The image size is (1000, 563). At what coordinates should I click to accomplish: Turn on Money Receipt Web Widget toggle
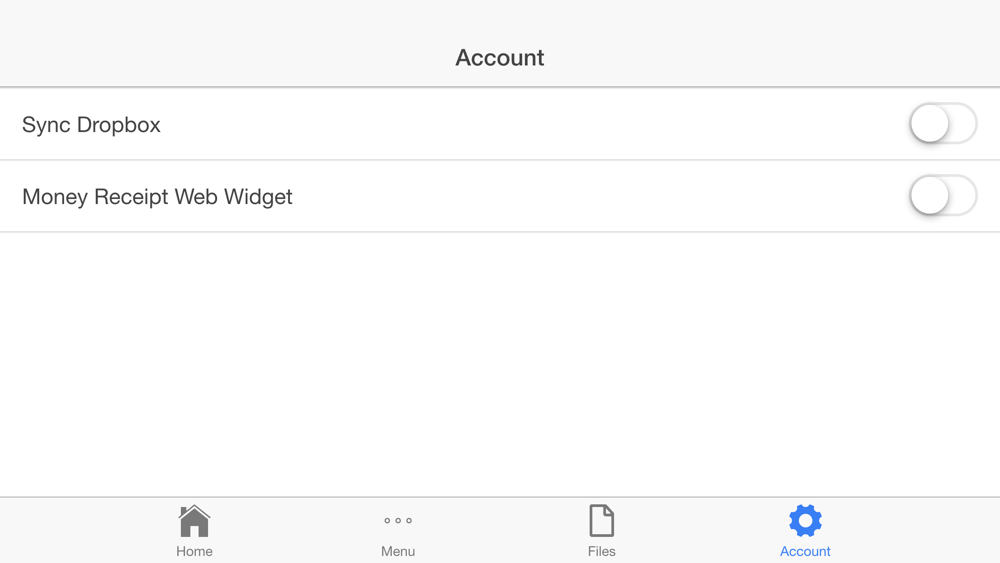tap(943, 196)
